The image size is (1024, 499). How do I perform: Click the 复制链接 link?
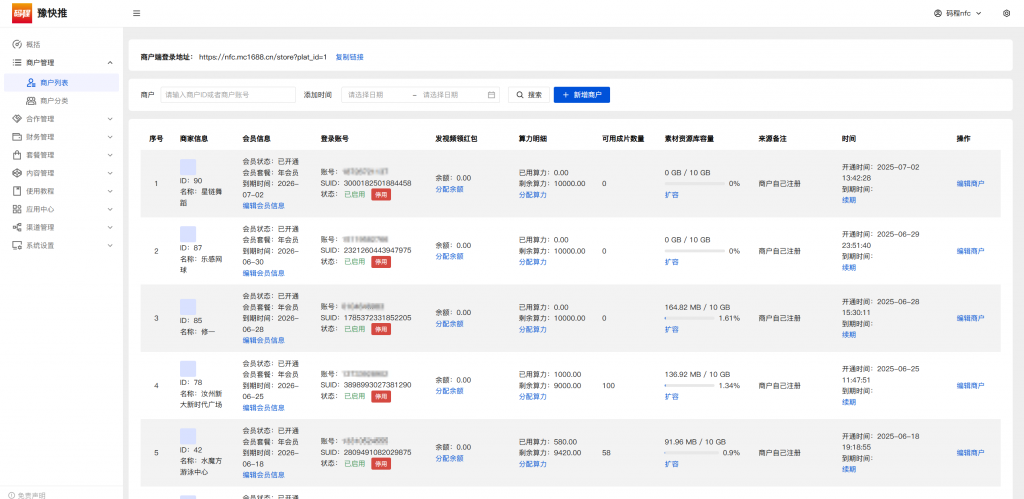pos(349,57)
